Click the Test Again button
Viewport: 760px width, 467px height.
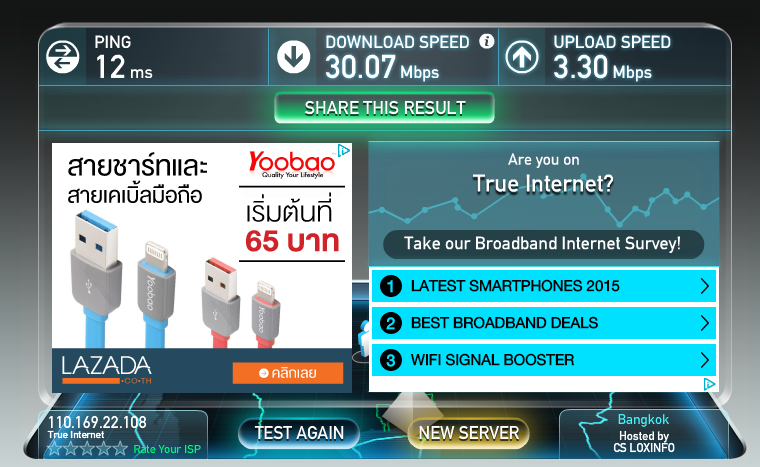pos(299,433)
